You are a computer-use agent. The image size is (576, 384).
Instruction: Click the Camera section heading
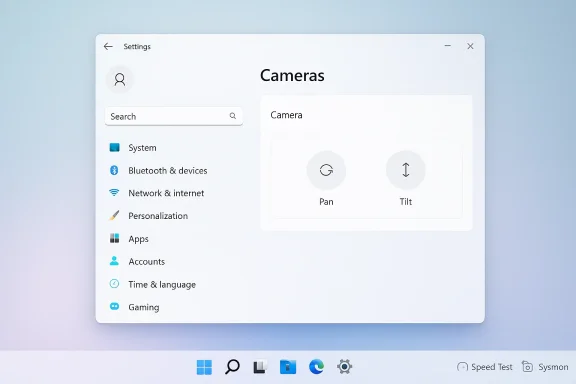click(287, 115)
